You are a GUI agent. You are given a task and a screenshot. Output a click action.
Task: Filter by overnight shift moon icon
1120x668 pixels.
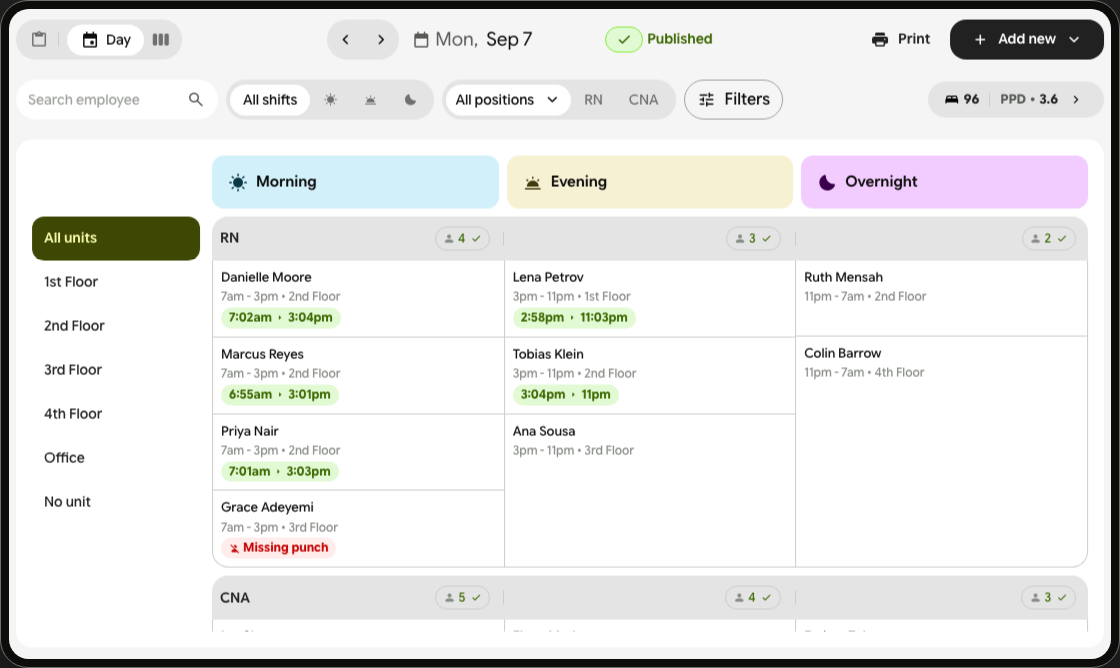[410, 99]
